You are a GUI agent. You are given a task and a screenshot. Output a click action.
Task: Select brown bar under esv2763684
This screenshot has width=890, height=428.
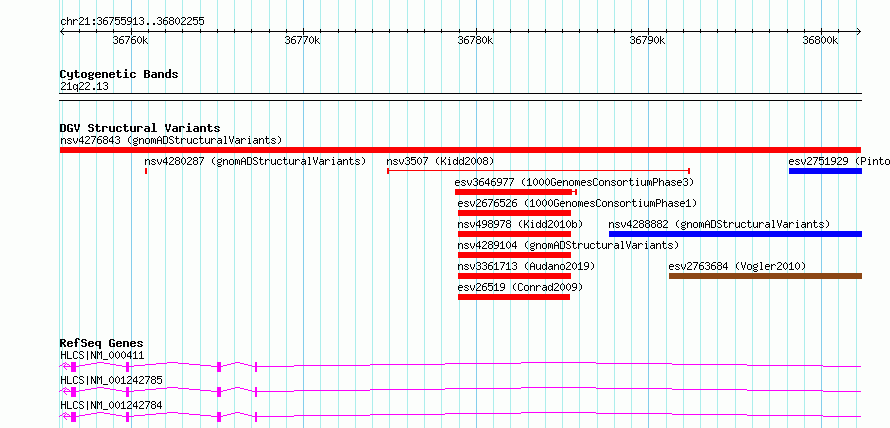tap(765, 276)
